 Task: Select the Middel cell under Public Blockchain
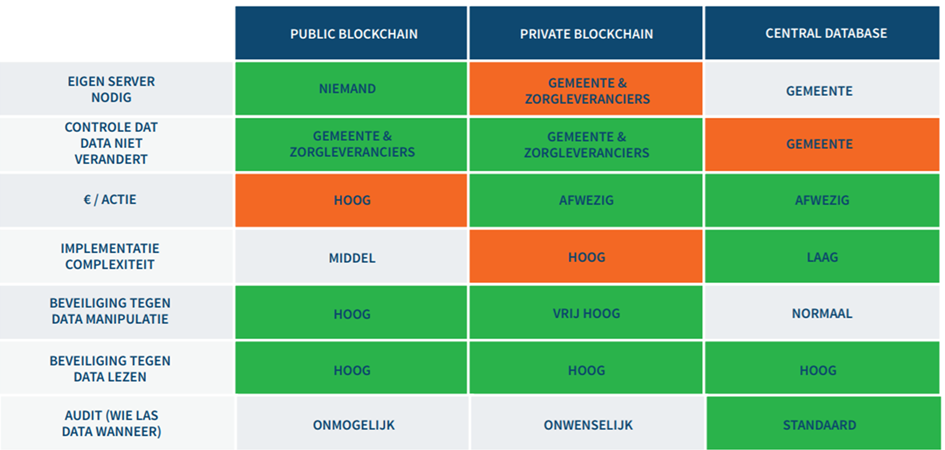click(x=352, y=257)
